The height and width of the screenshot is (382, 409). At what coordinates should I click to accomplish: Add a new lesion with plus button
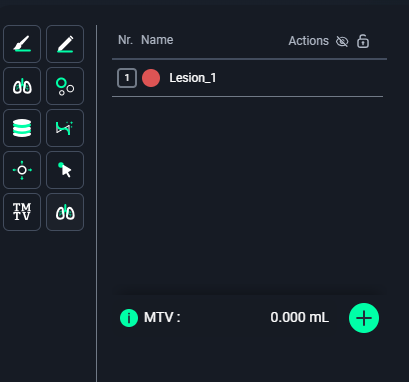tap(364, 318)
